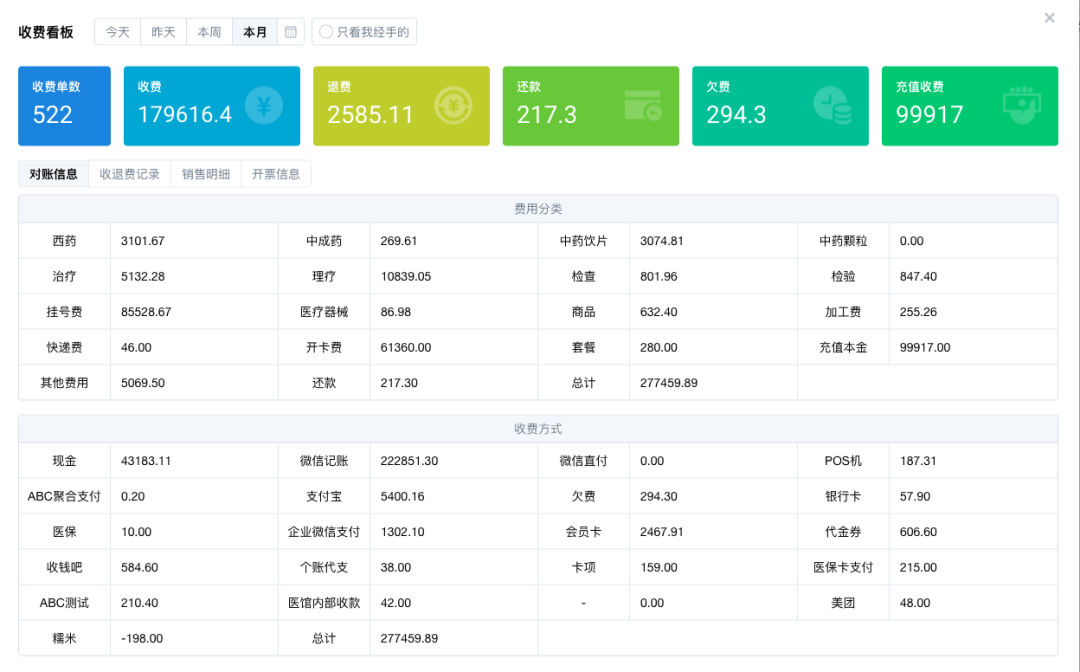
Task: Click the yen icon on 收费 card
Action: 264,105
